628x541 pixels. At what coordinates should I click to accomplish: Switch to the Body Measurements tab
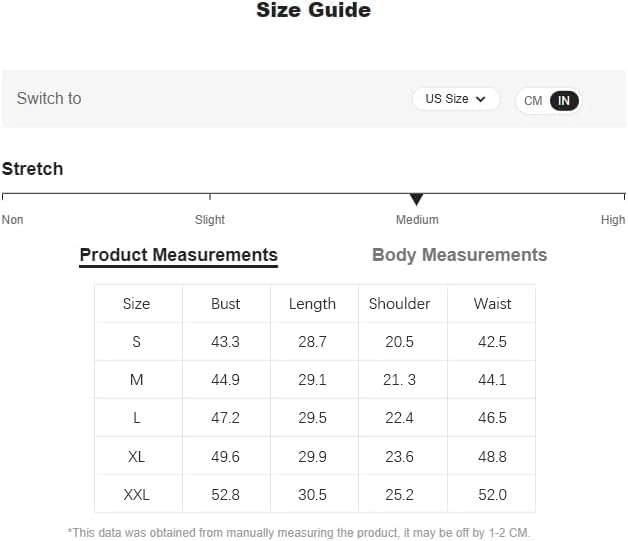(x=459, y=255)
